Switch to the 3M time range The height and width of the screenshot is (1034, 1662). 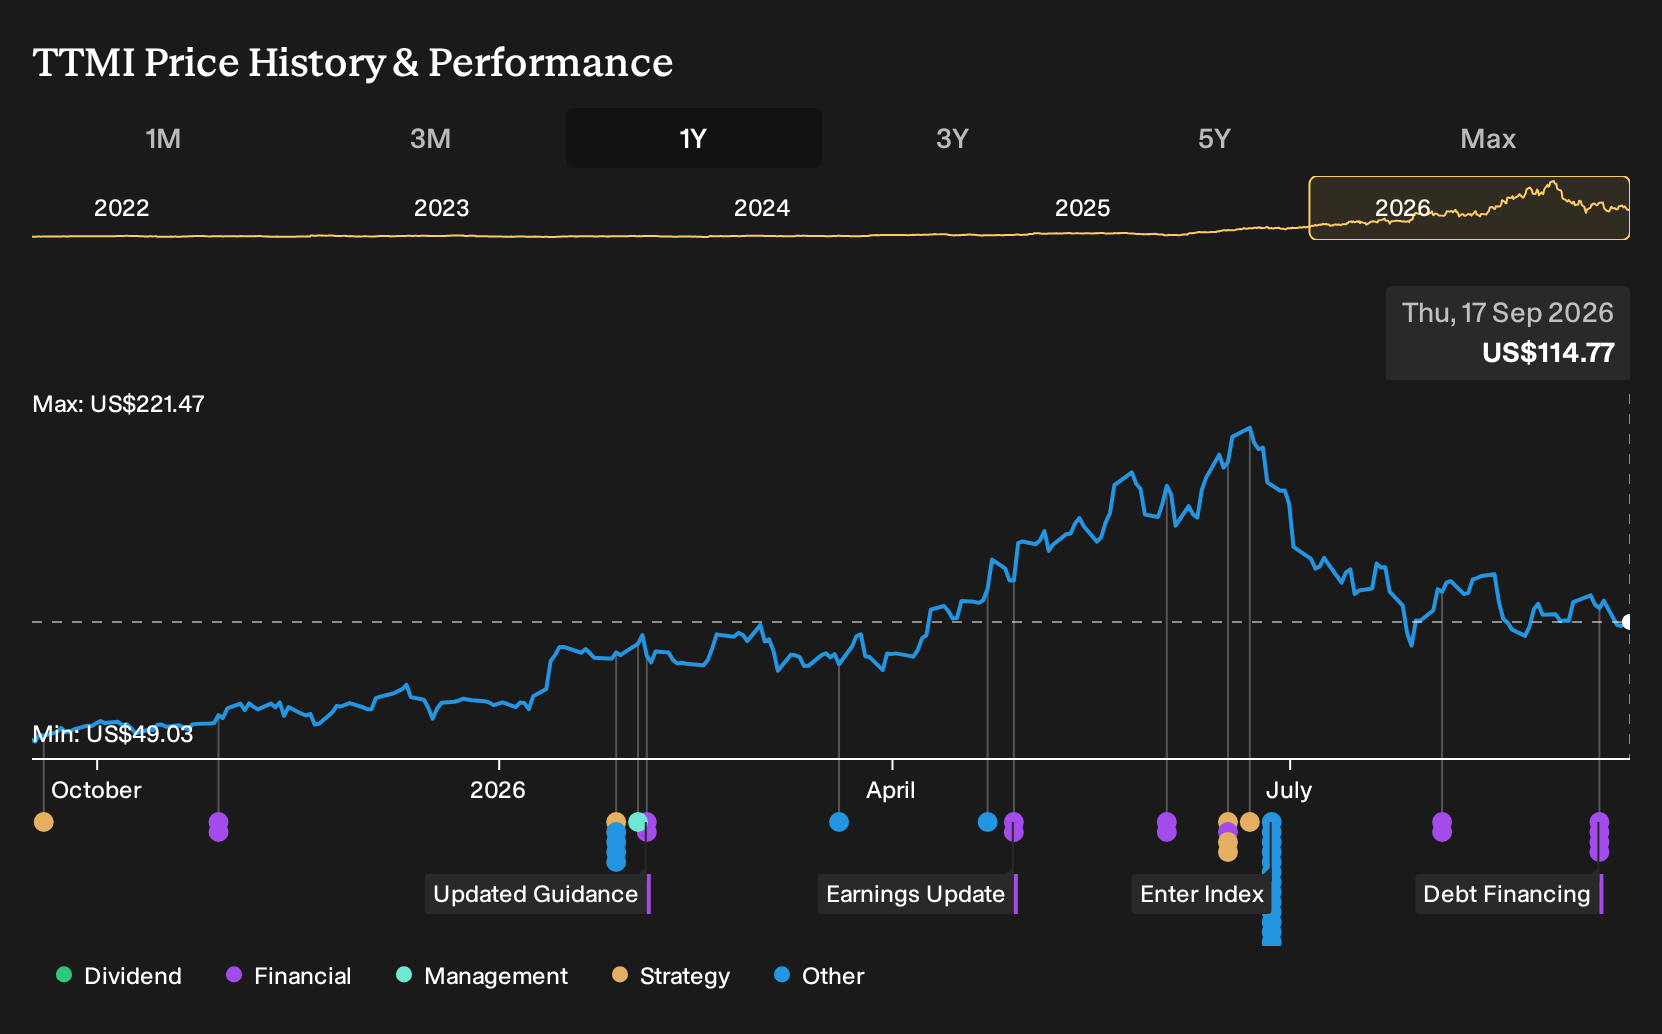click(430, 138)
